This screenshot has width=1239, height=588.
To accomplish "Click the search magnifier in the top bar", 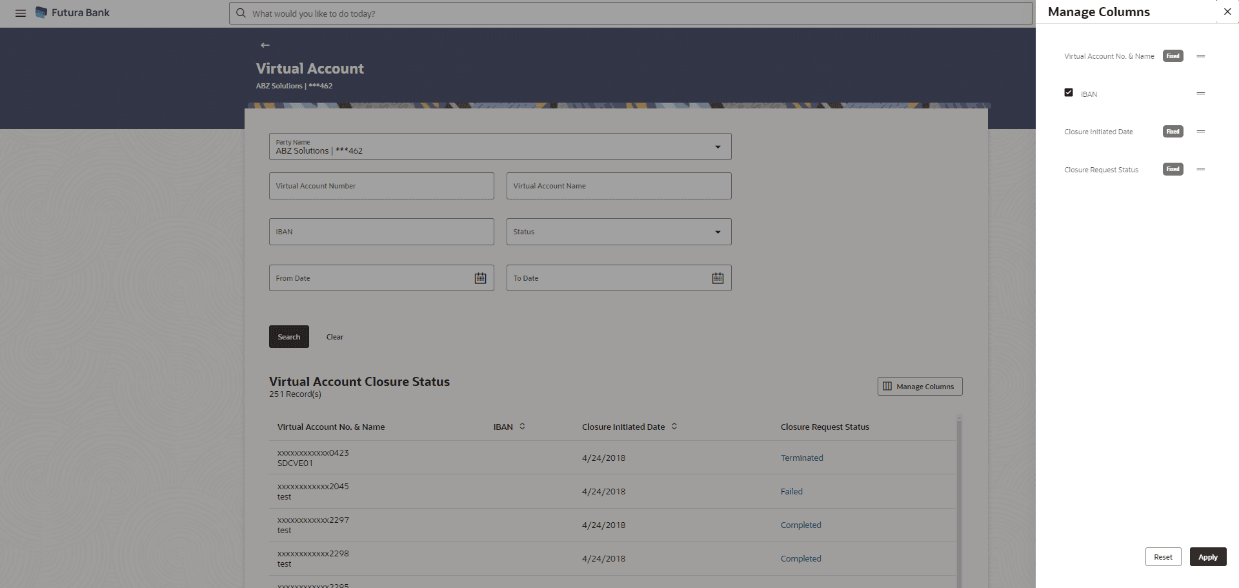I will [240, 12].
